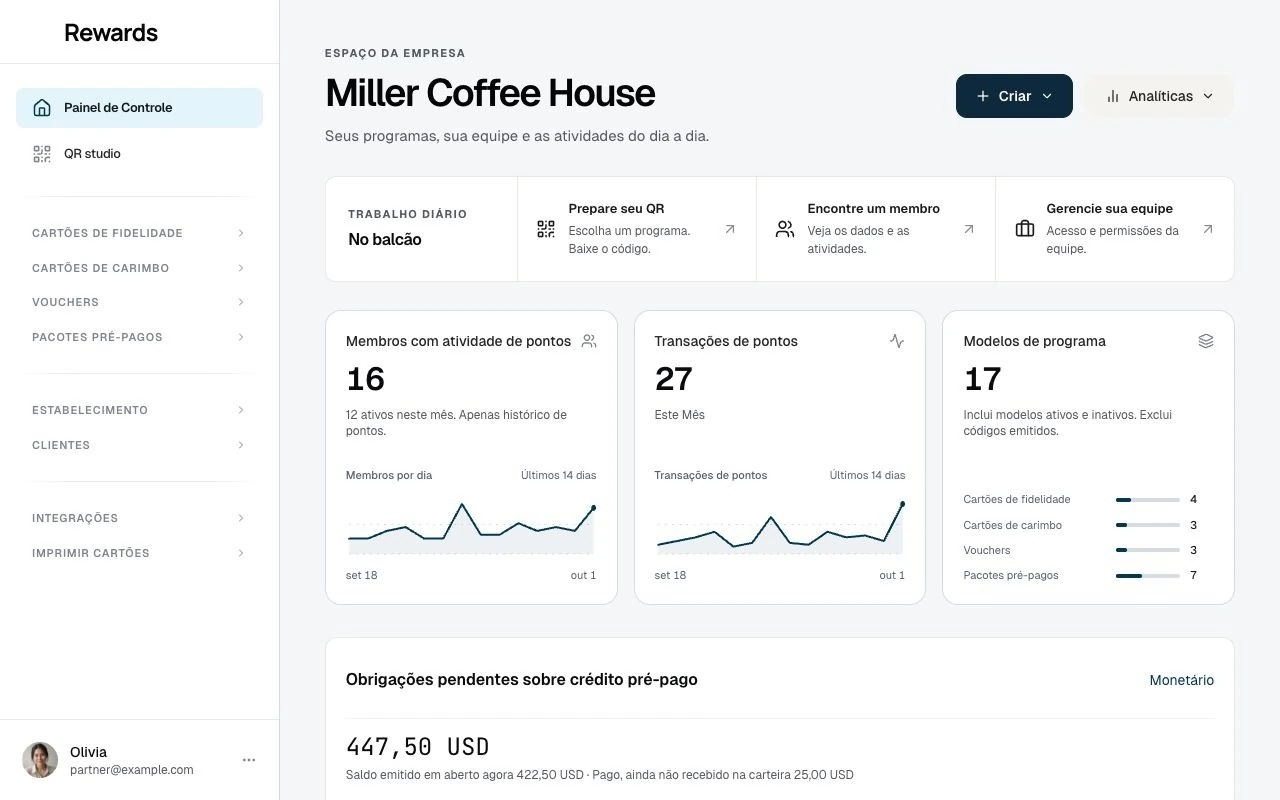Click QR code icon in Prepare seu QR
The image size is (1280, 800).
click(546, 229)
